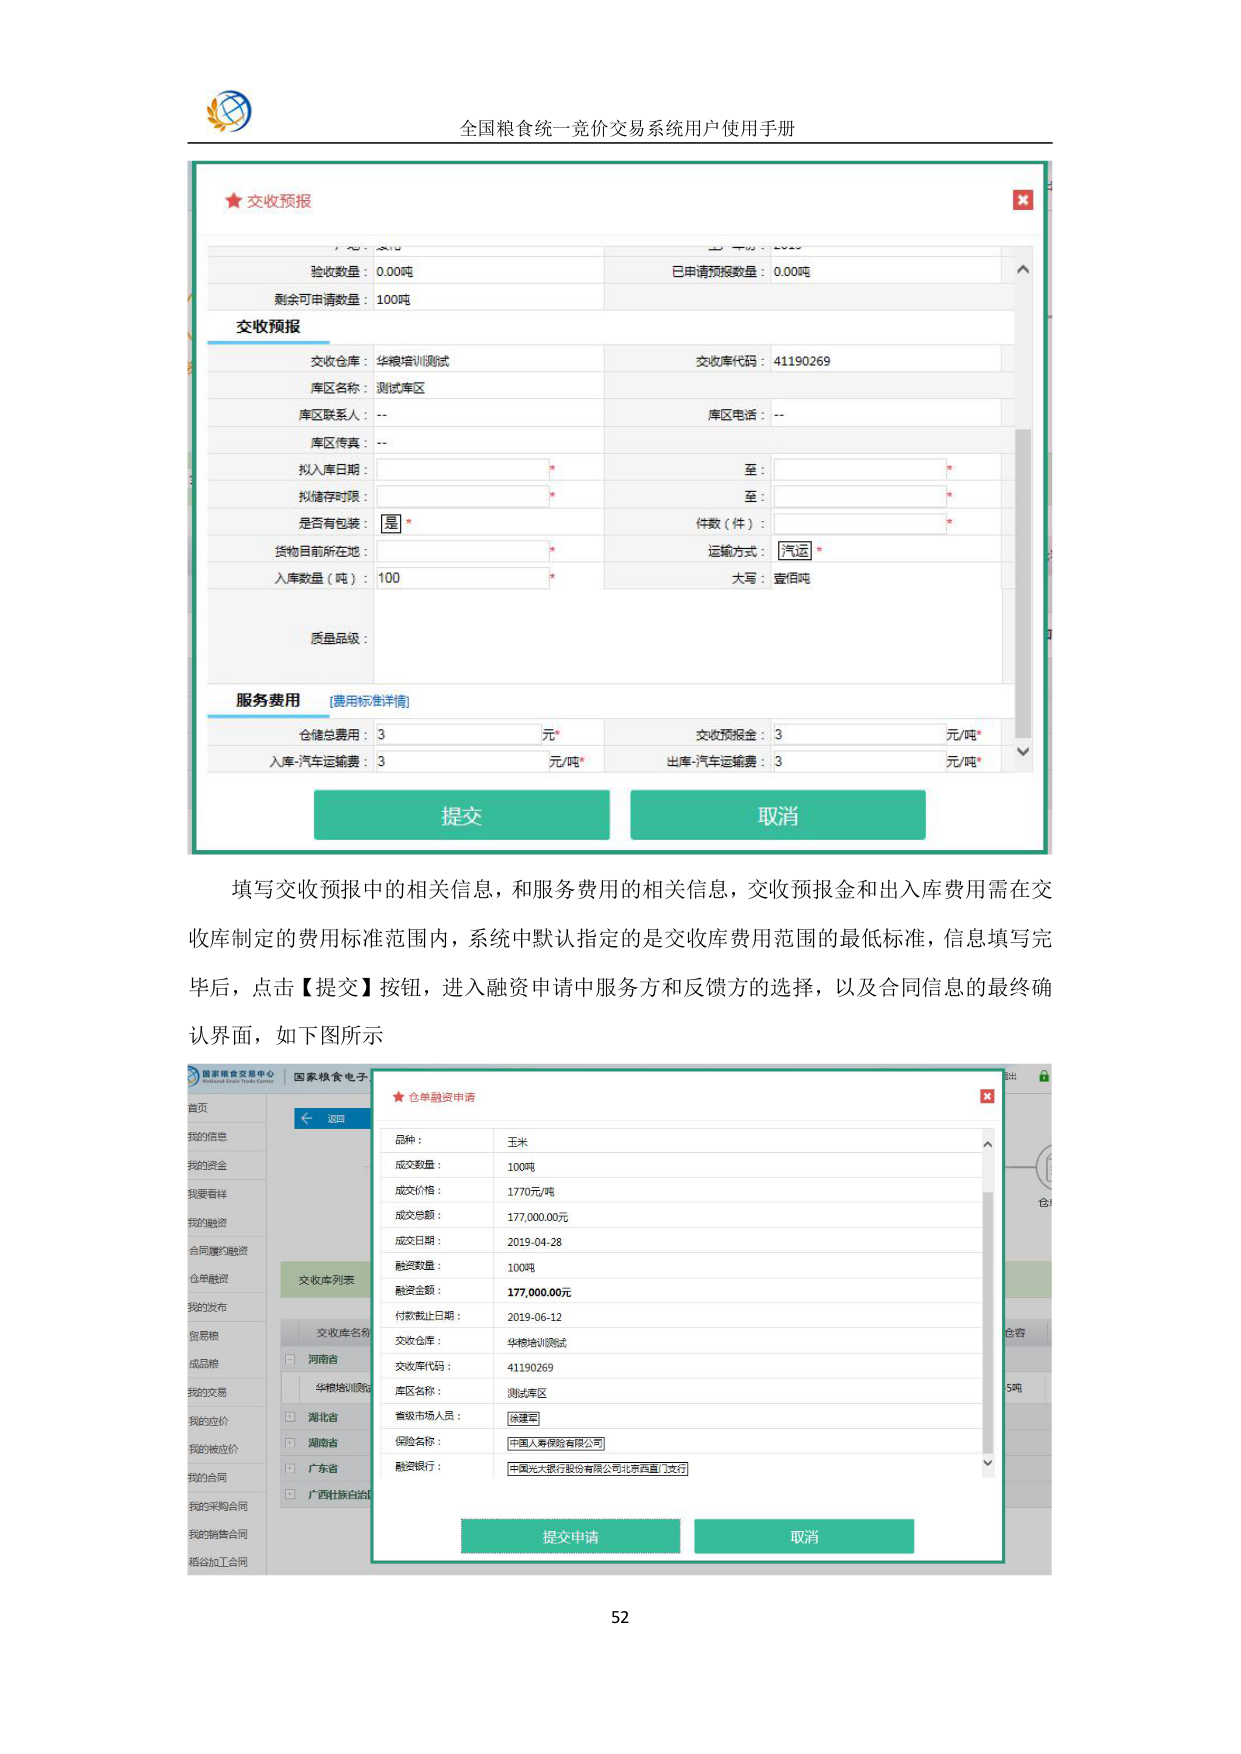Close the 仓单融资申请 dialog

tap(987, 1096)
